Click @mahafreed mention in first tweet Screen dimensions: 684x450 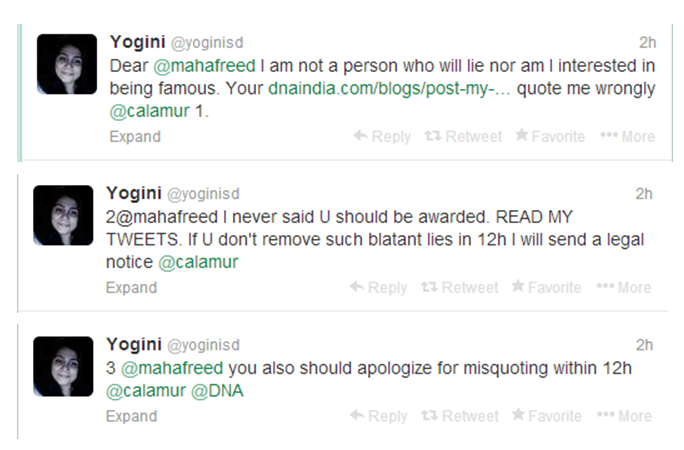(x=204, y=65)
